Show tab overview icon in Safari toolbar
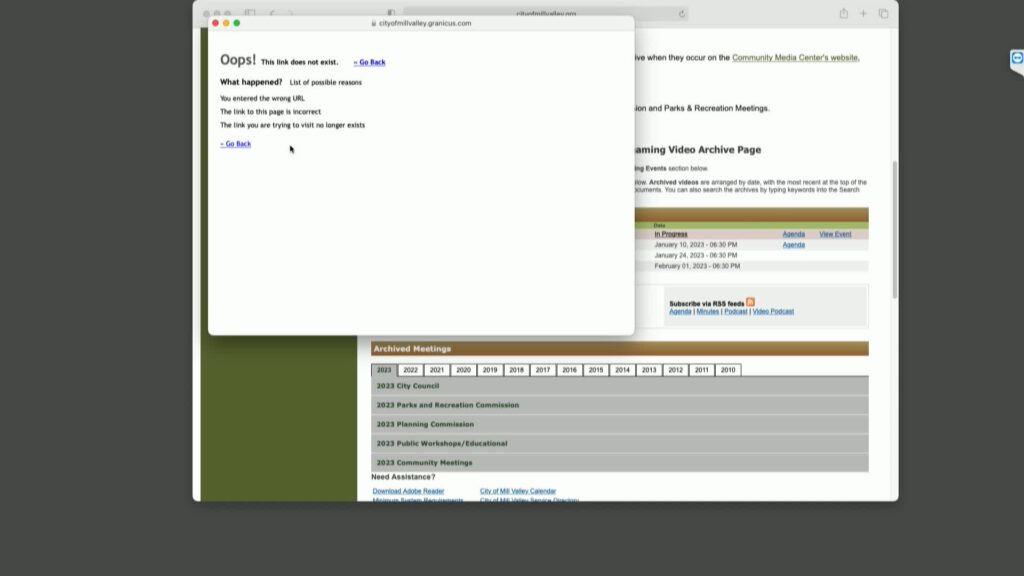1024x576 pixels. click(x=884, y=14)
